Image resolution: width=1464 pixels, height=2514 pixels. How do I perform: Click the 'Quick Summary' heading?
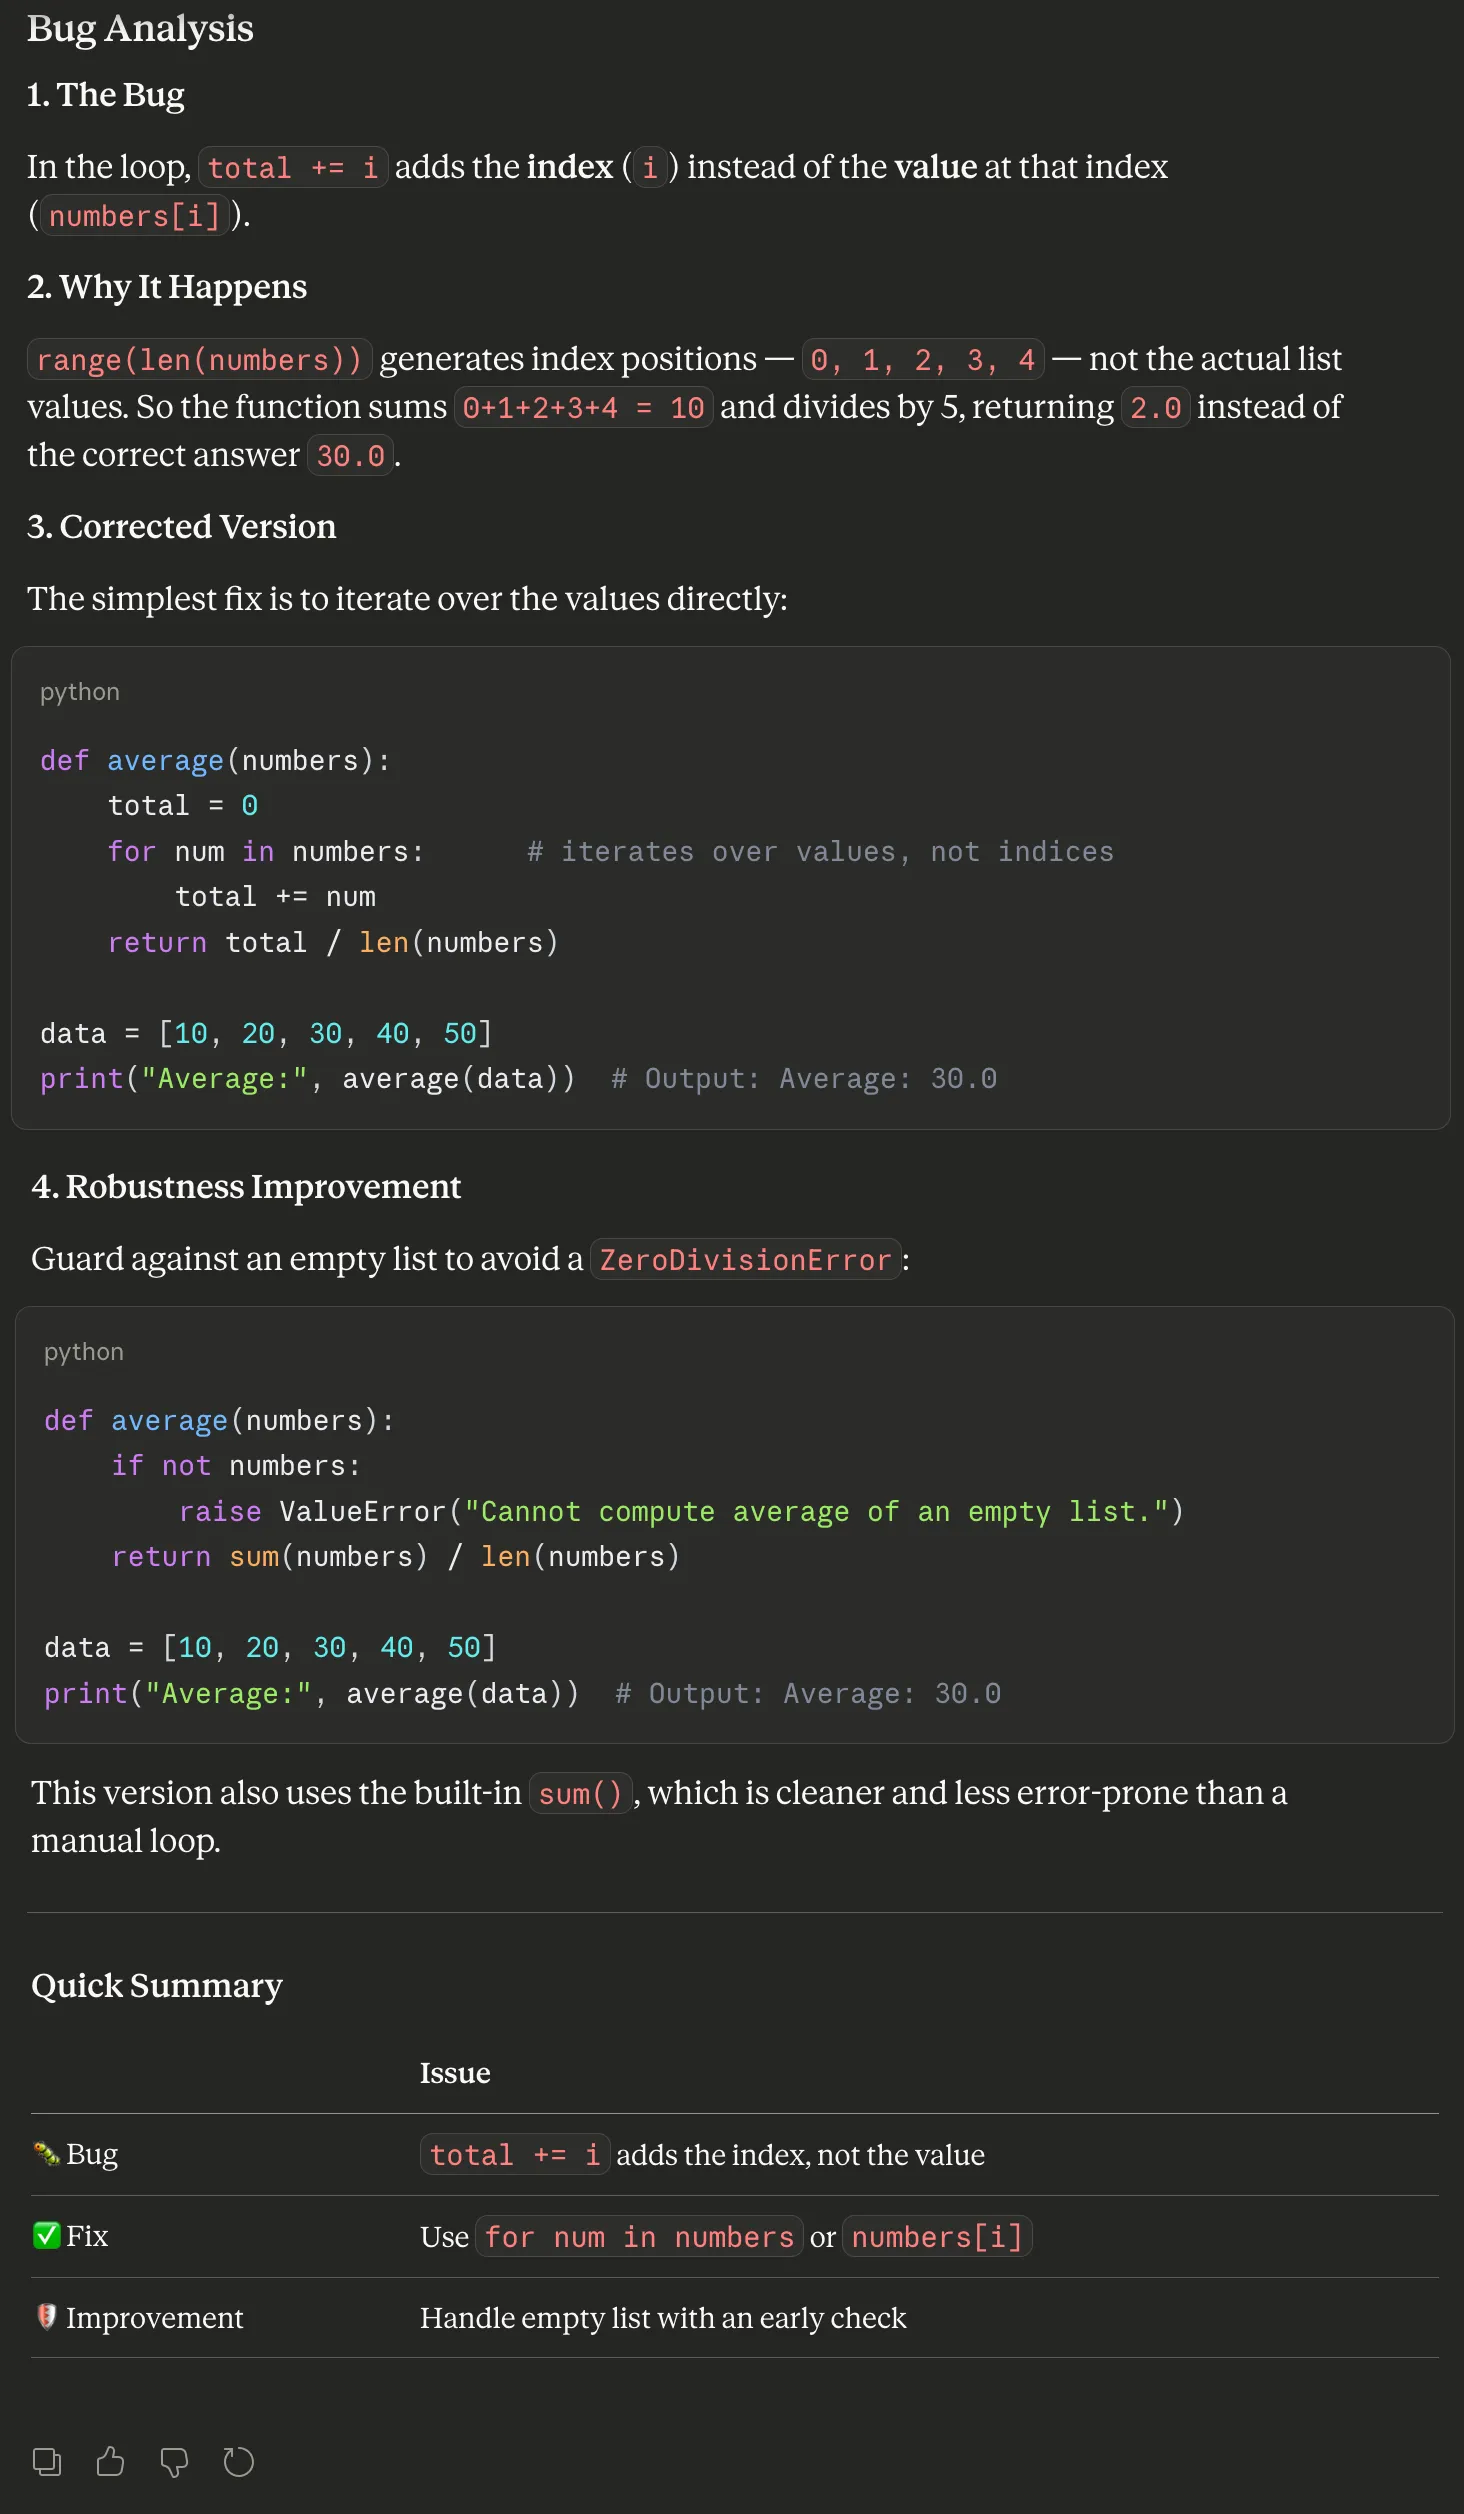[x=157, y=1985]
